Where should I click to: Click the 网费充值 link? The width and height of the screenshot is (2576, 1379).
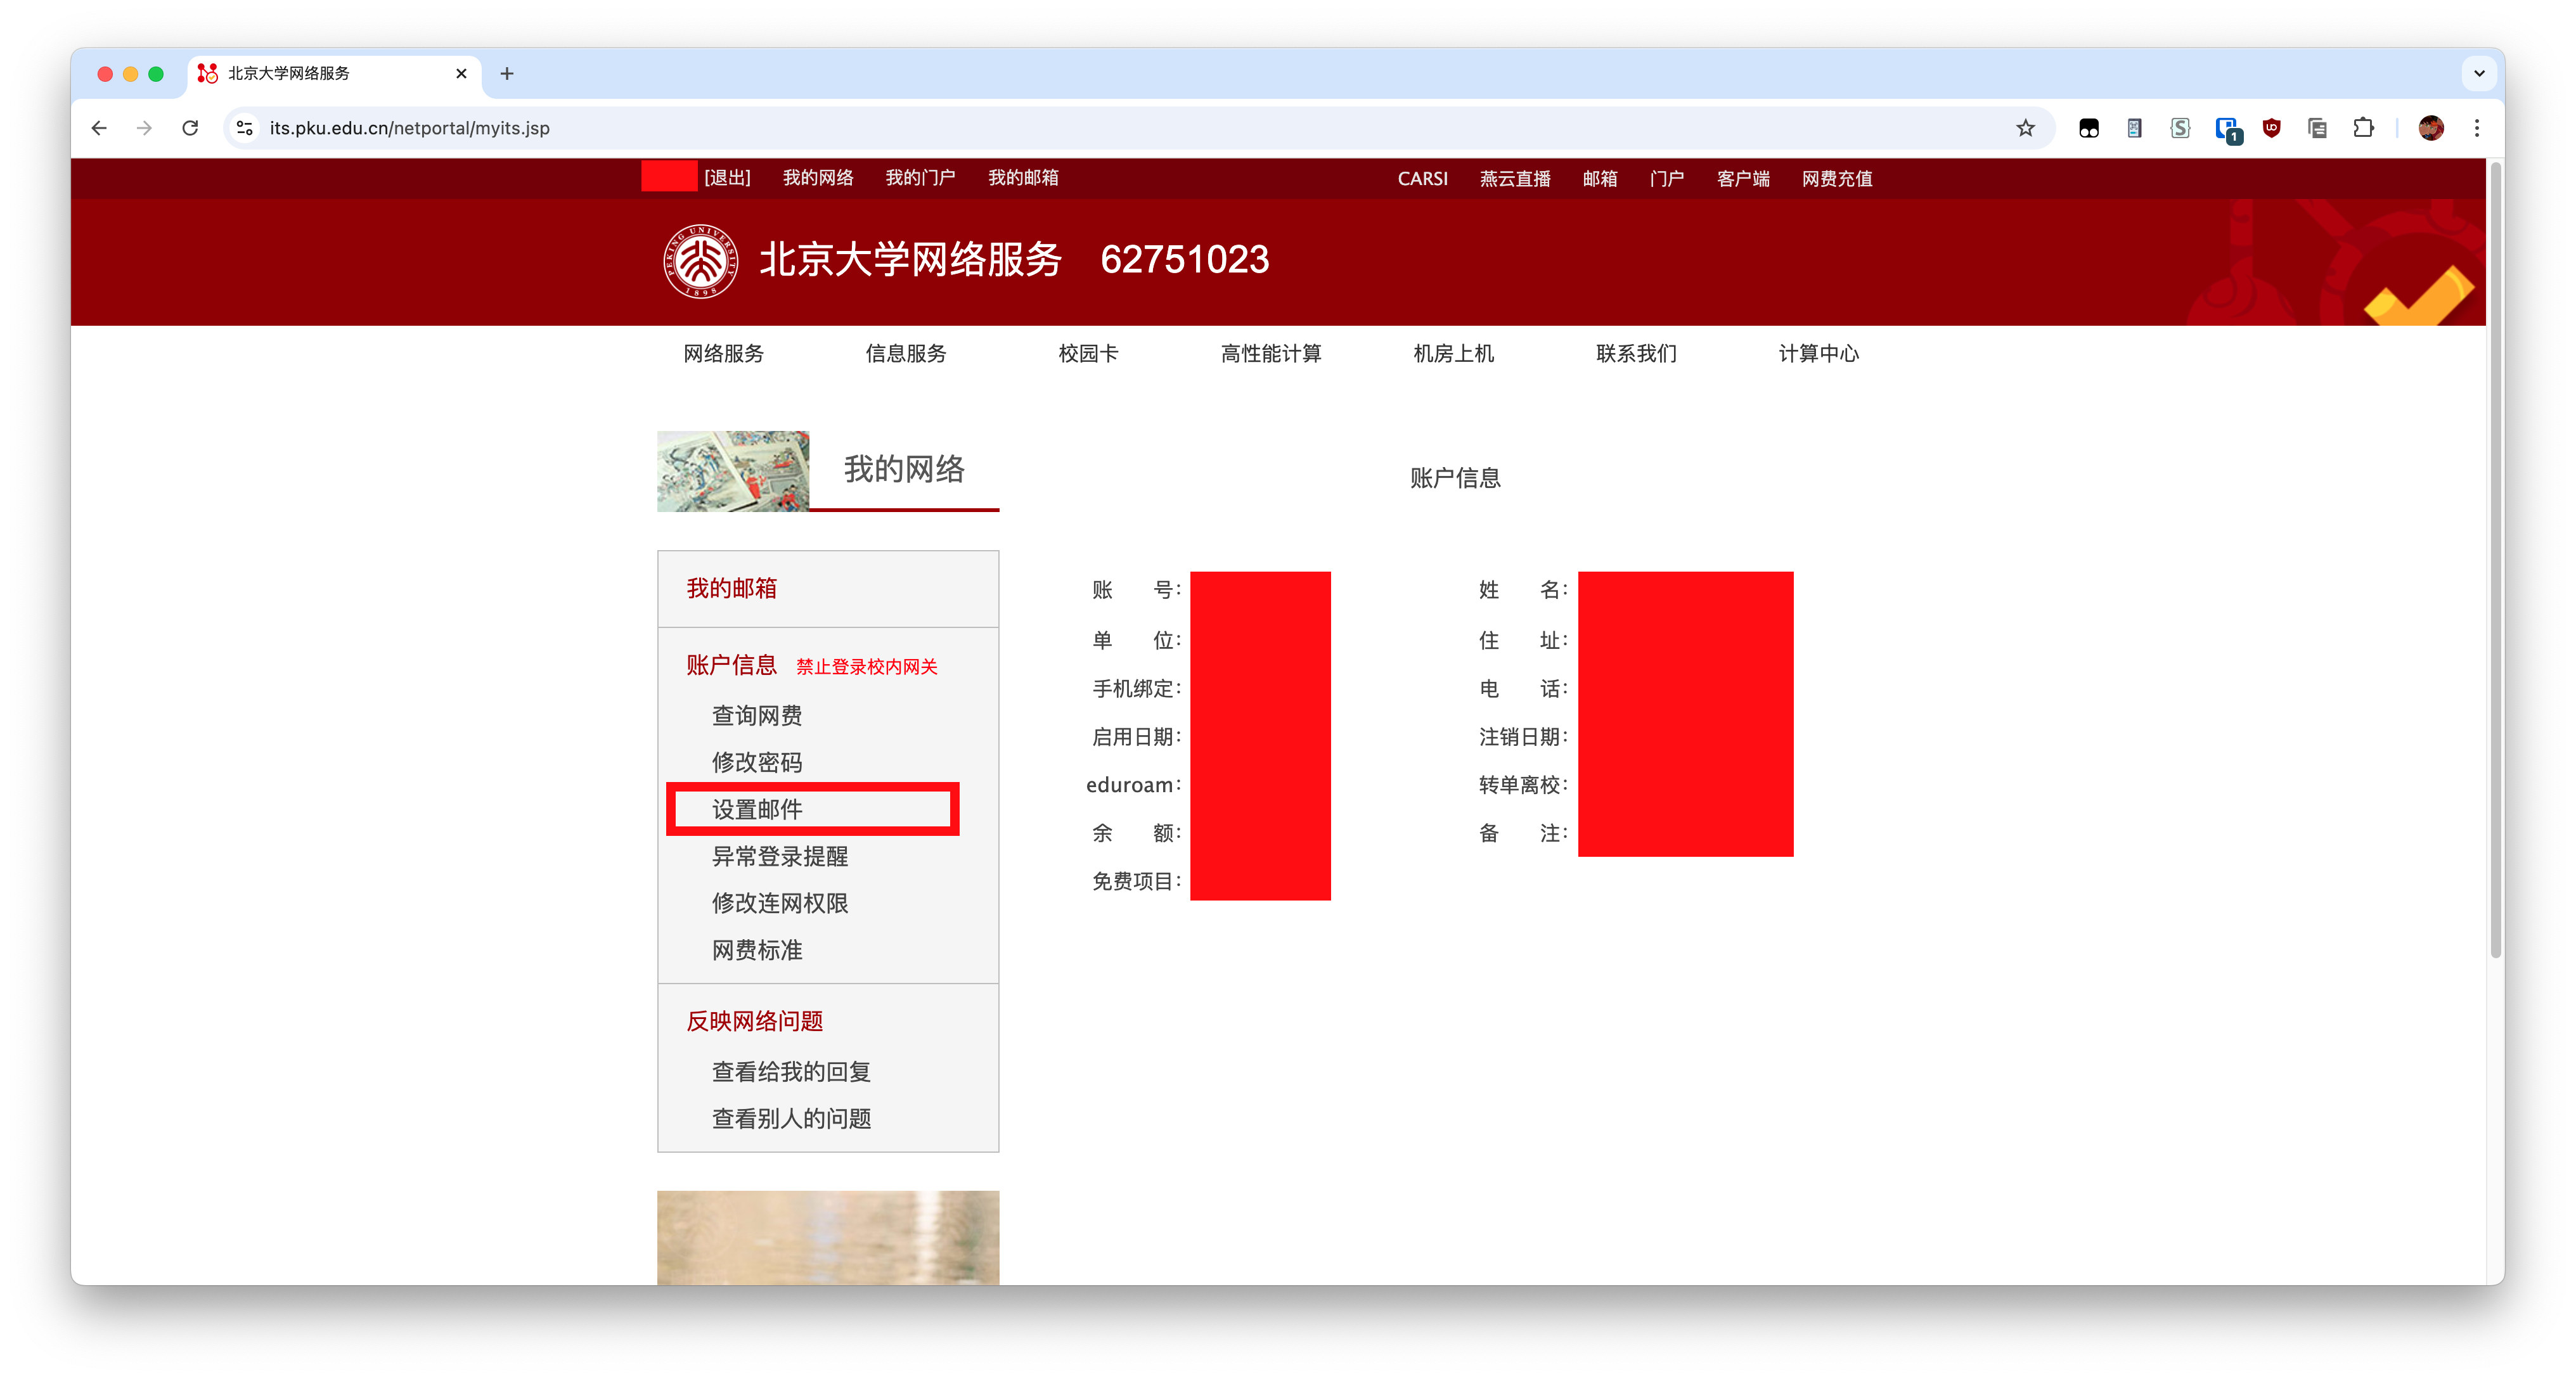pos(1836,178)
